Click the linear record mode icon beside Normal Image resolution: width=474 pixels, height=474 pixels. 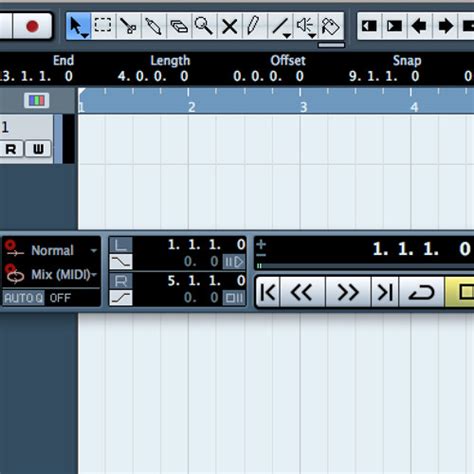[x=13, y=249]
